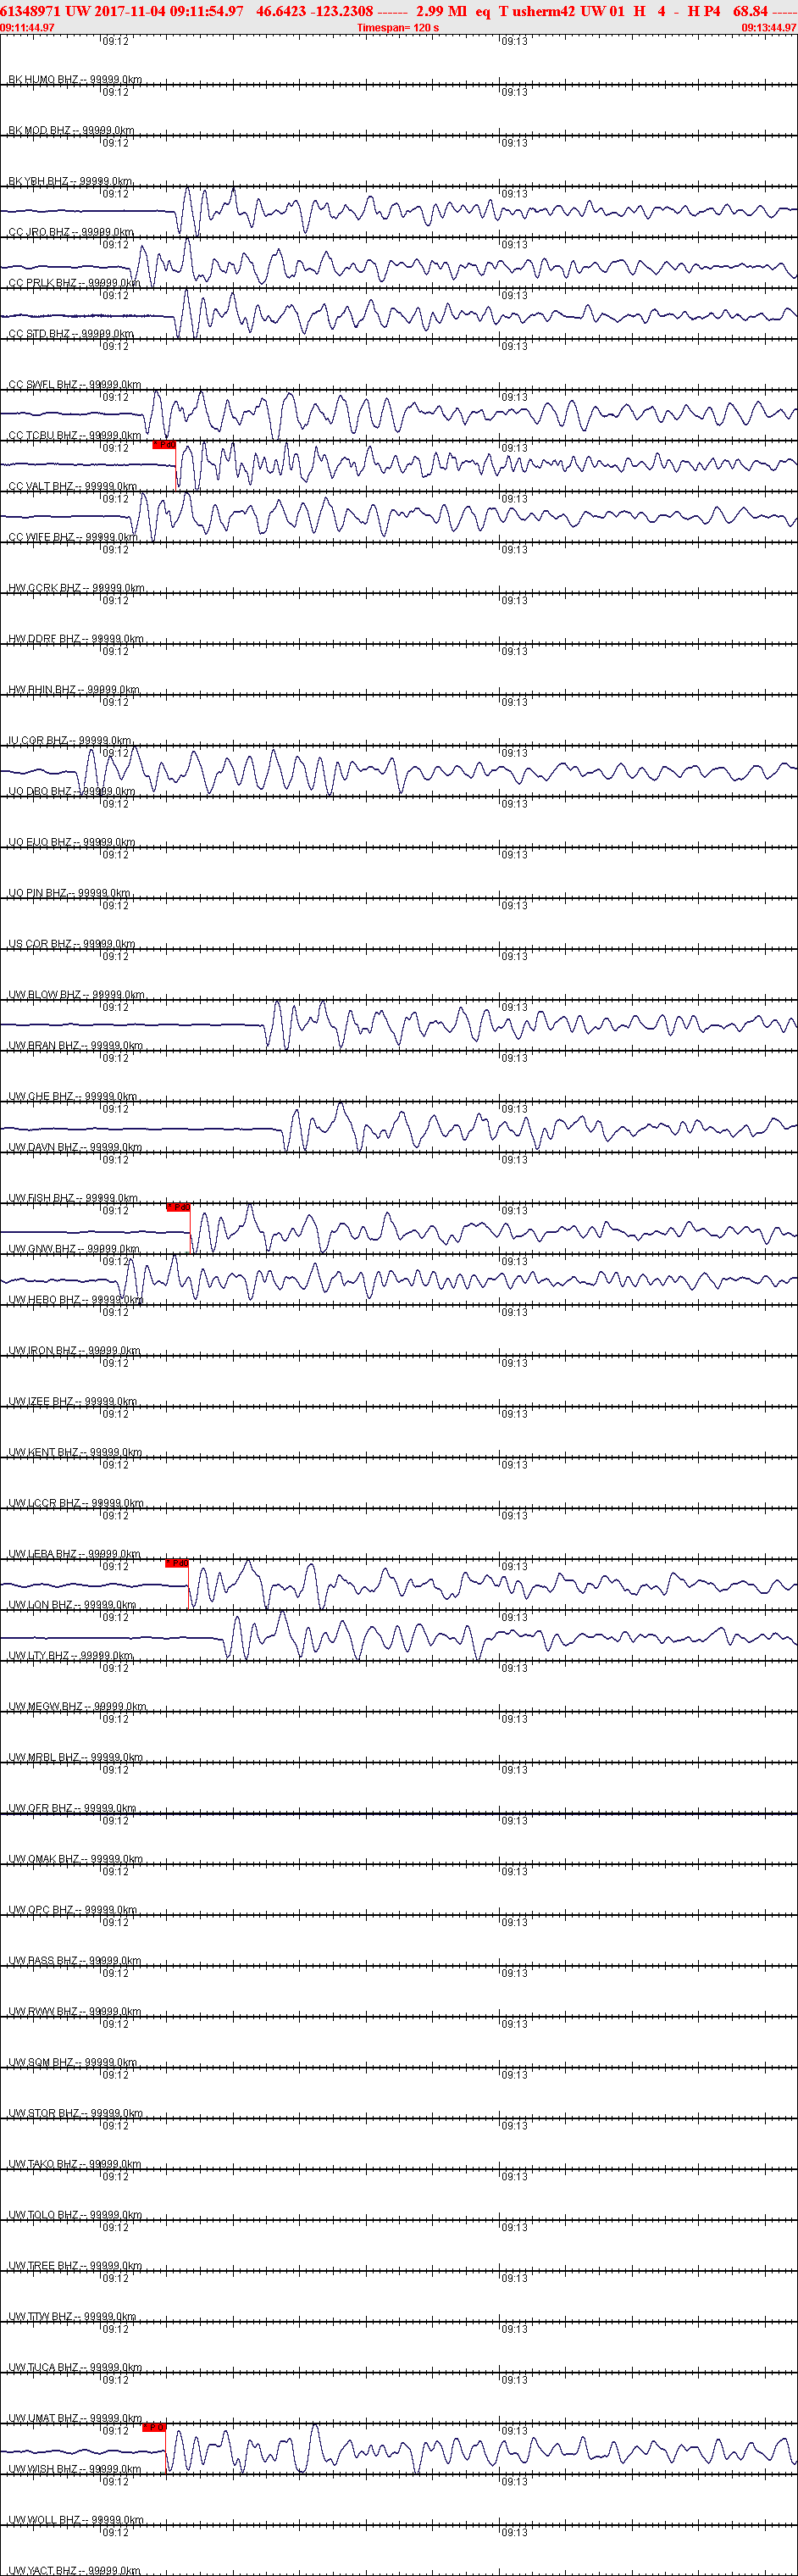The width and height of the screenshot is (798, 2576).
Task: Click the UW.IZEE BHZ channel label
Action: coord(73,1401)
